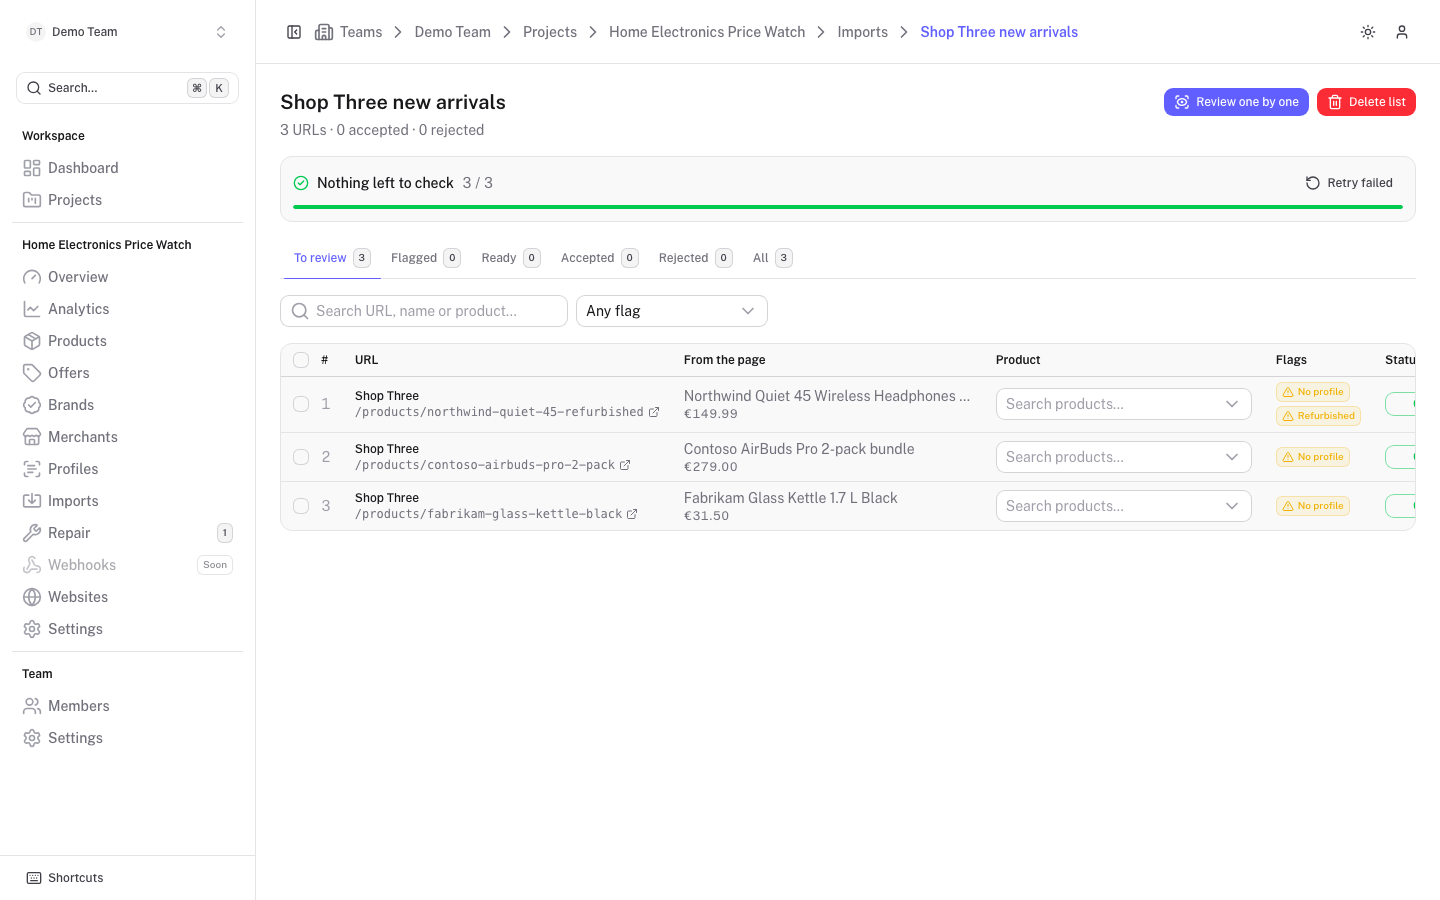The width and height of the screenshot is (1440, 900).
Task: Open Merchants in sidebar
Action: [127, 437]
